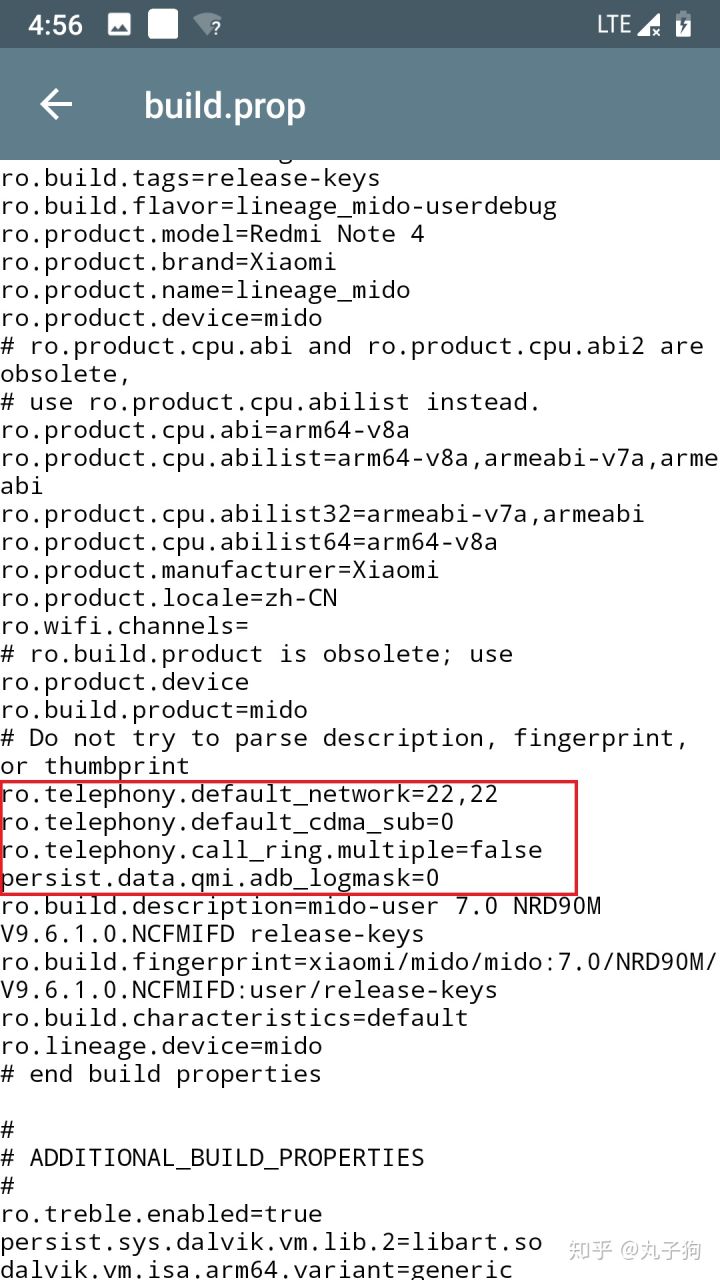Select the ro.telephony.call_ring.multiple=false line
The image size is (720, 1280).
(x=271, y=850)
